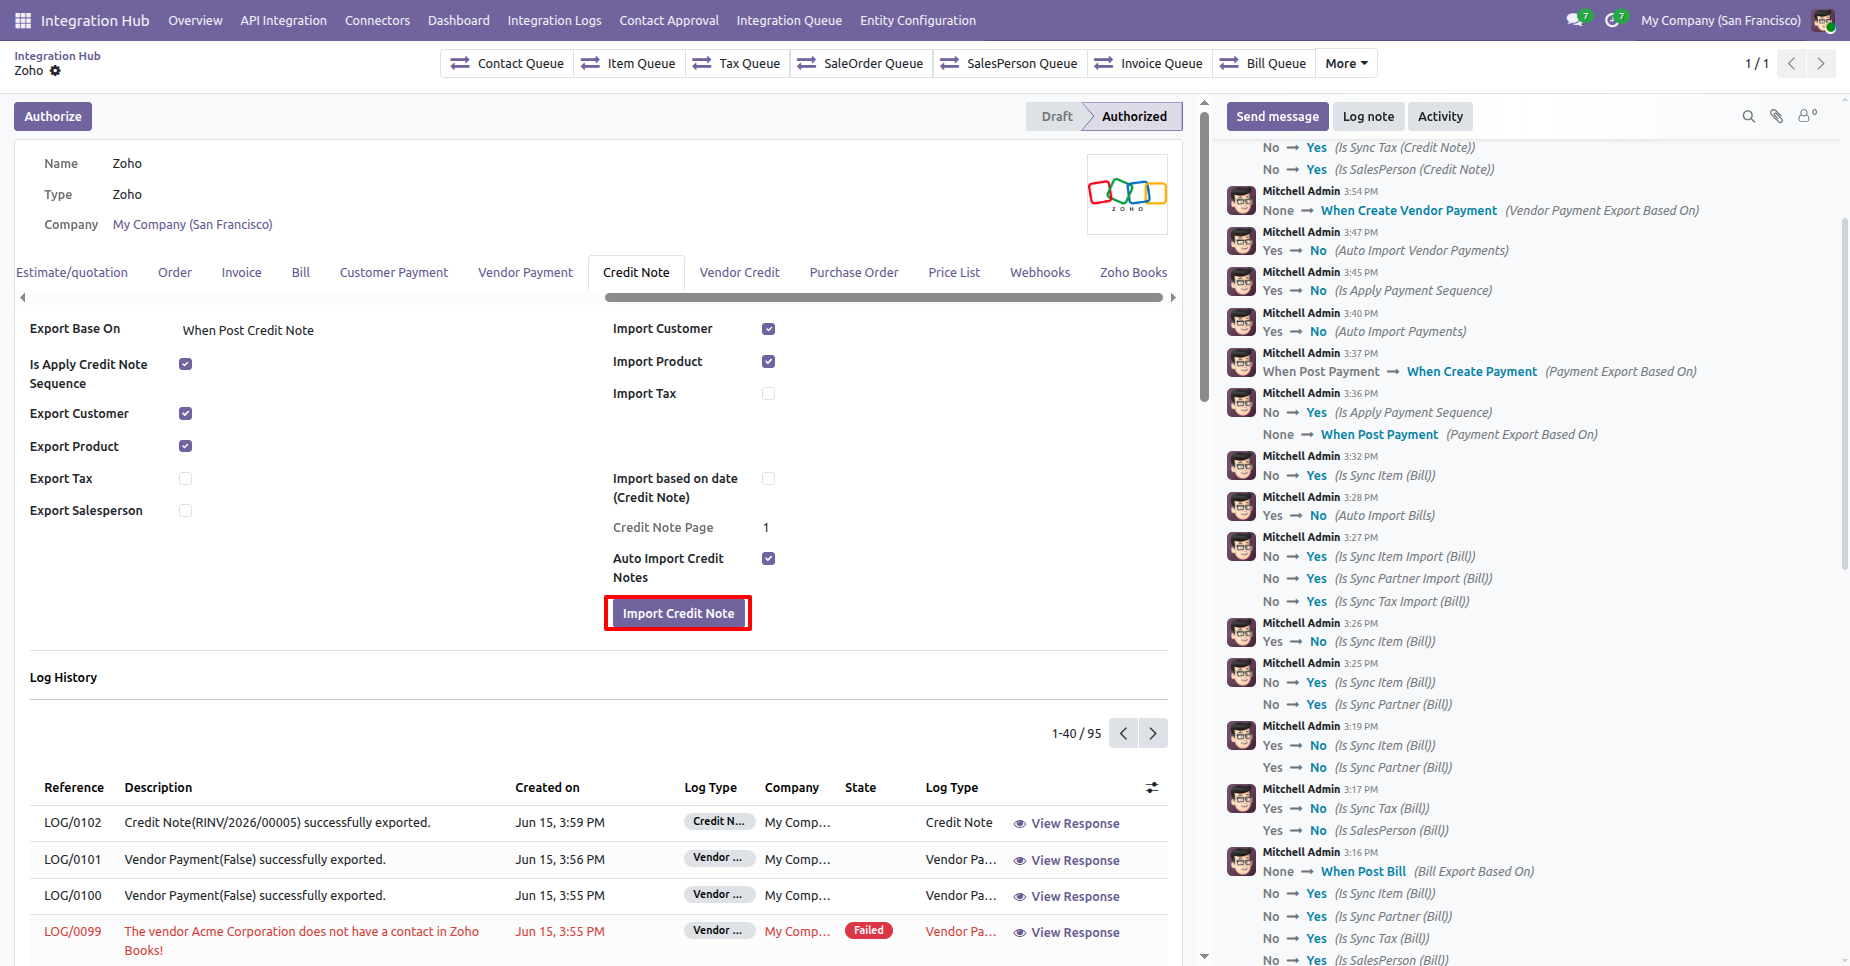Go to previous record arrow

1792,63
